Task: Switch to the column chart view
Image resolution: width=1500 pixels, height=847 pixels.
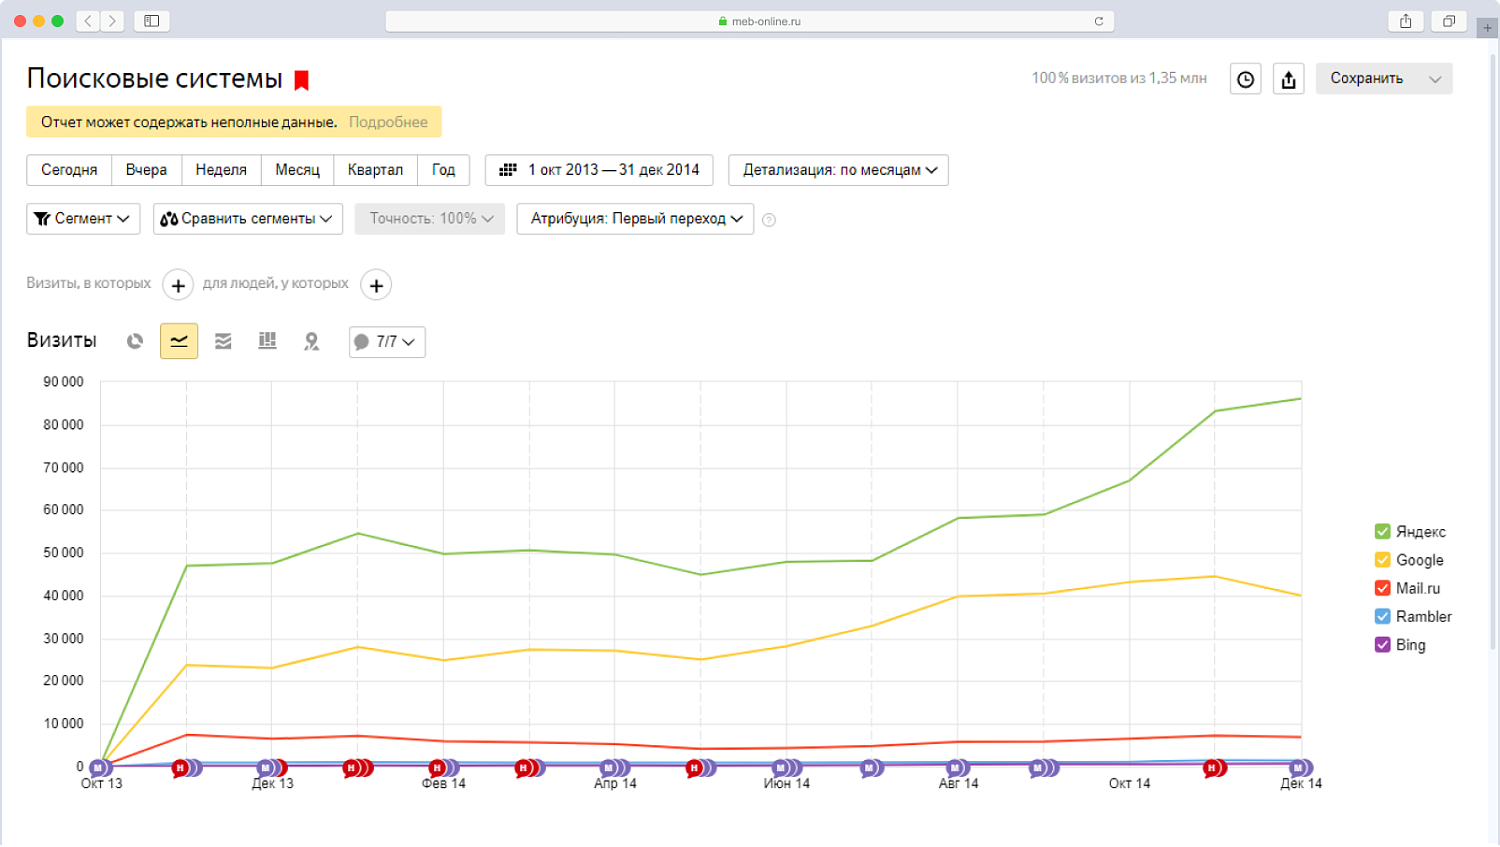Action: click(267, 341)
